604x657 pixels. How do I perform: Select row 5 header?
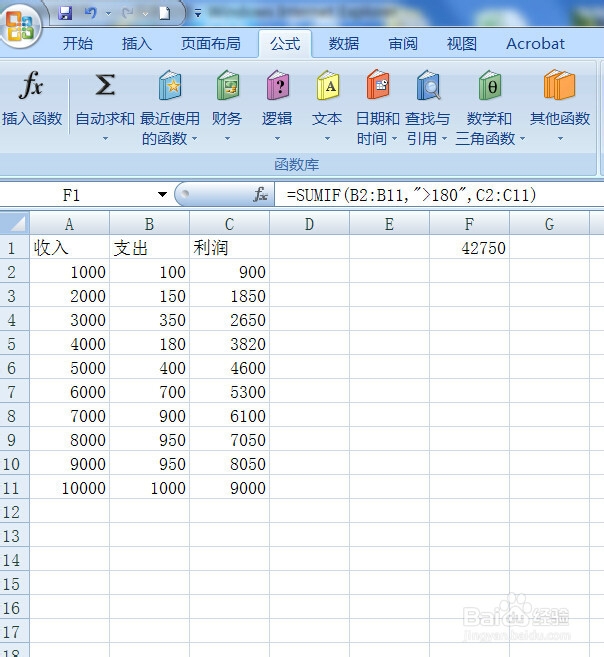pos(14,344)
